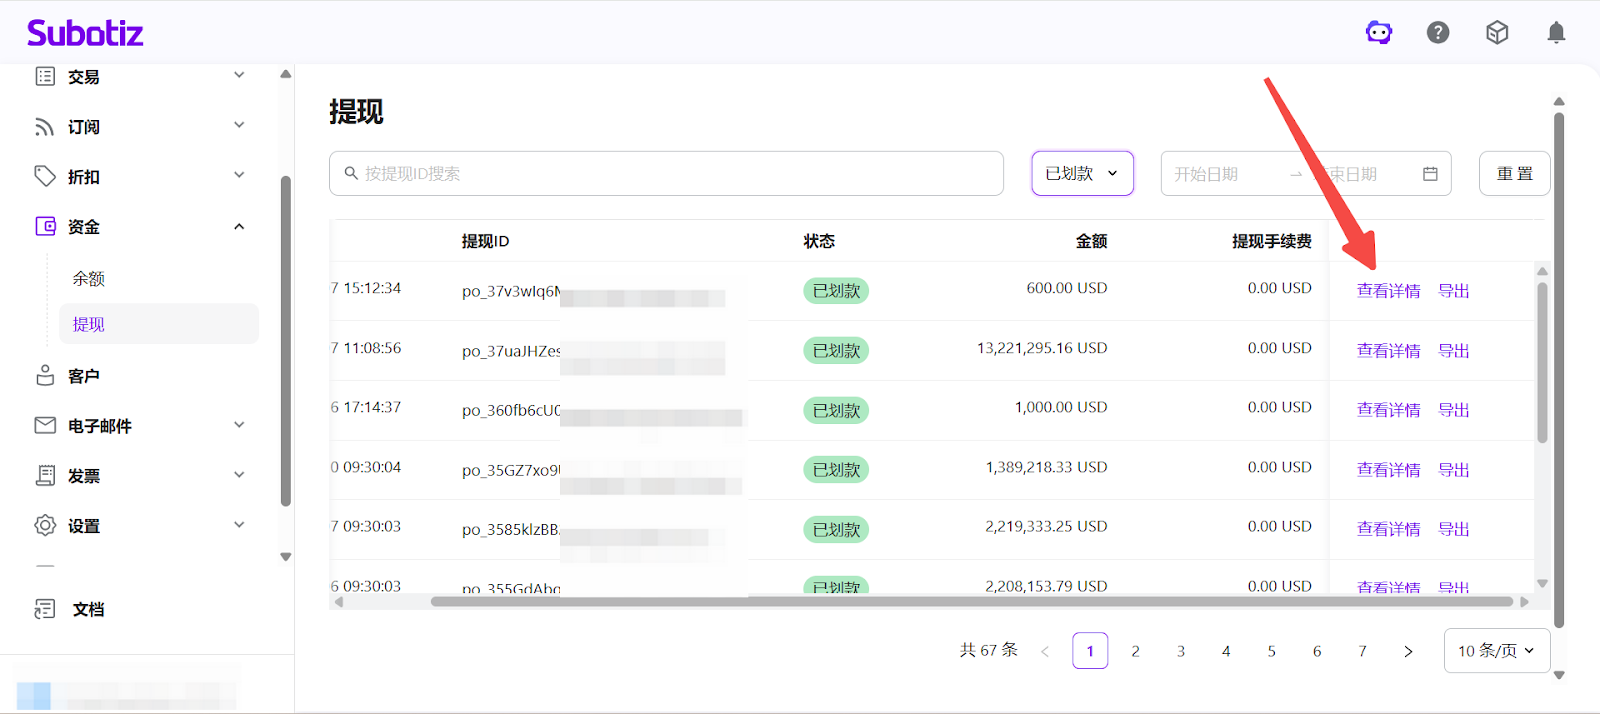Open the 已划款 status filter dropdown
The image size is (1600, 714).
point(1082,174)
